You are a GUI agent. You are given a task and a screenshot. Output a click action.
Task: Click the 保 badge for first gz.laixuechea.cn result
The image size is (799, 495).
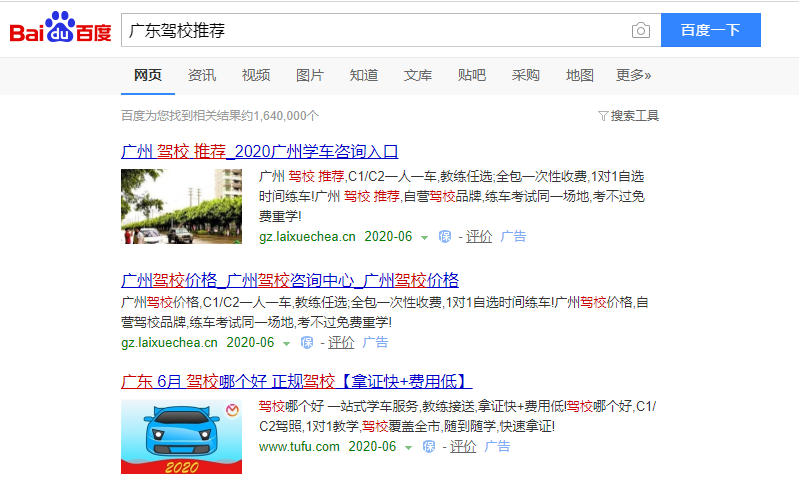[445, 237]
